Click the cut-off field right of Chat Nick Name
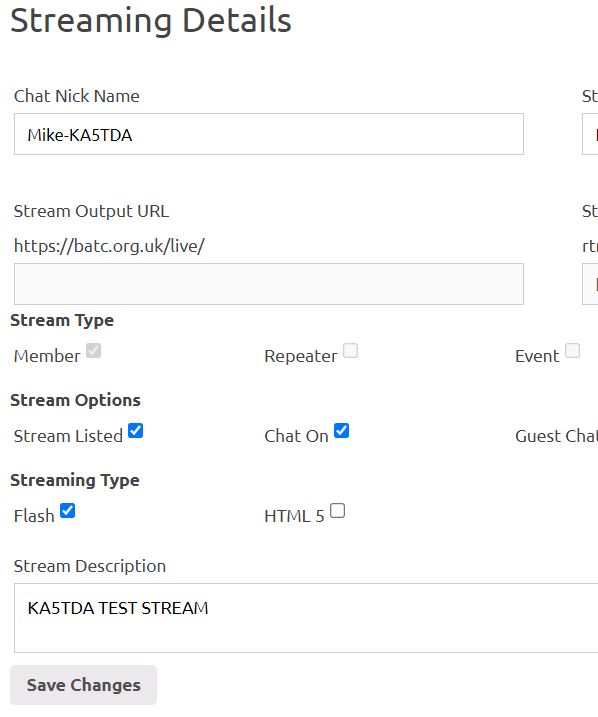 click(590, 134)
